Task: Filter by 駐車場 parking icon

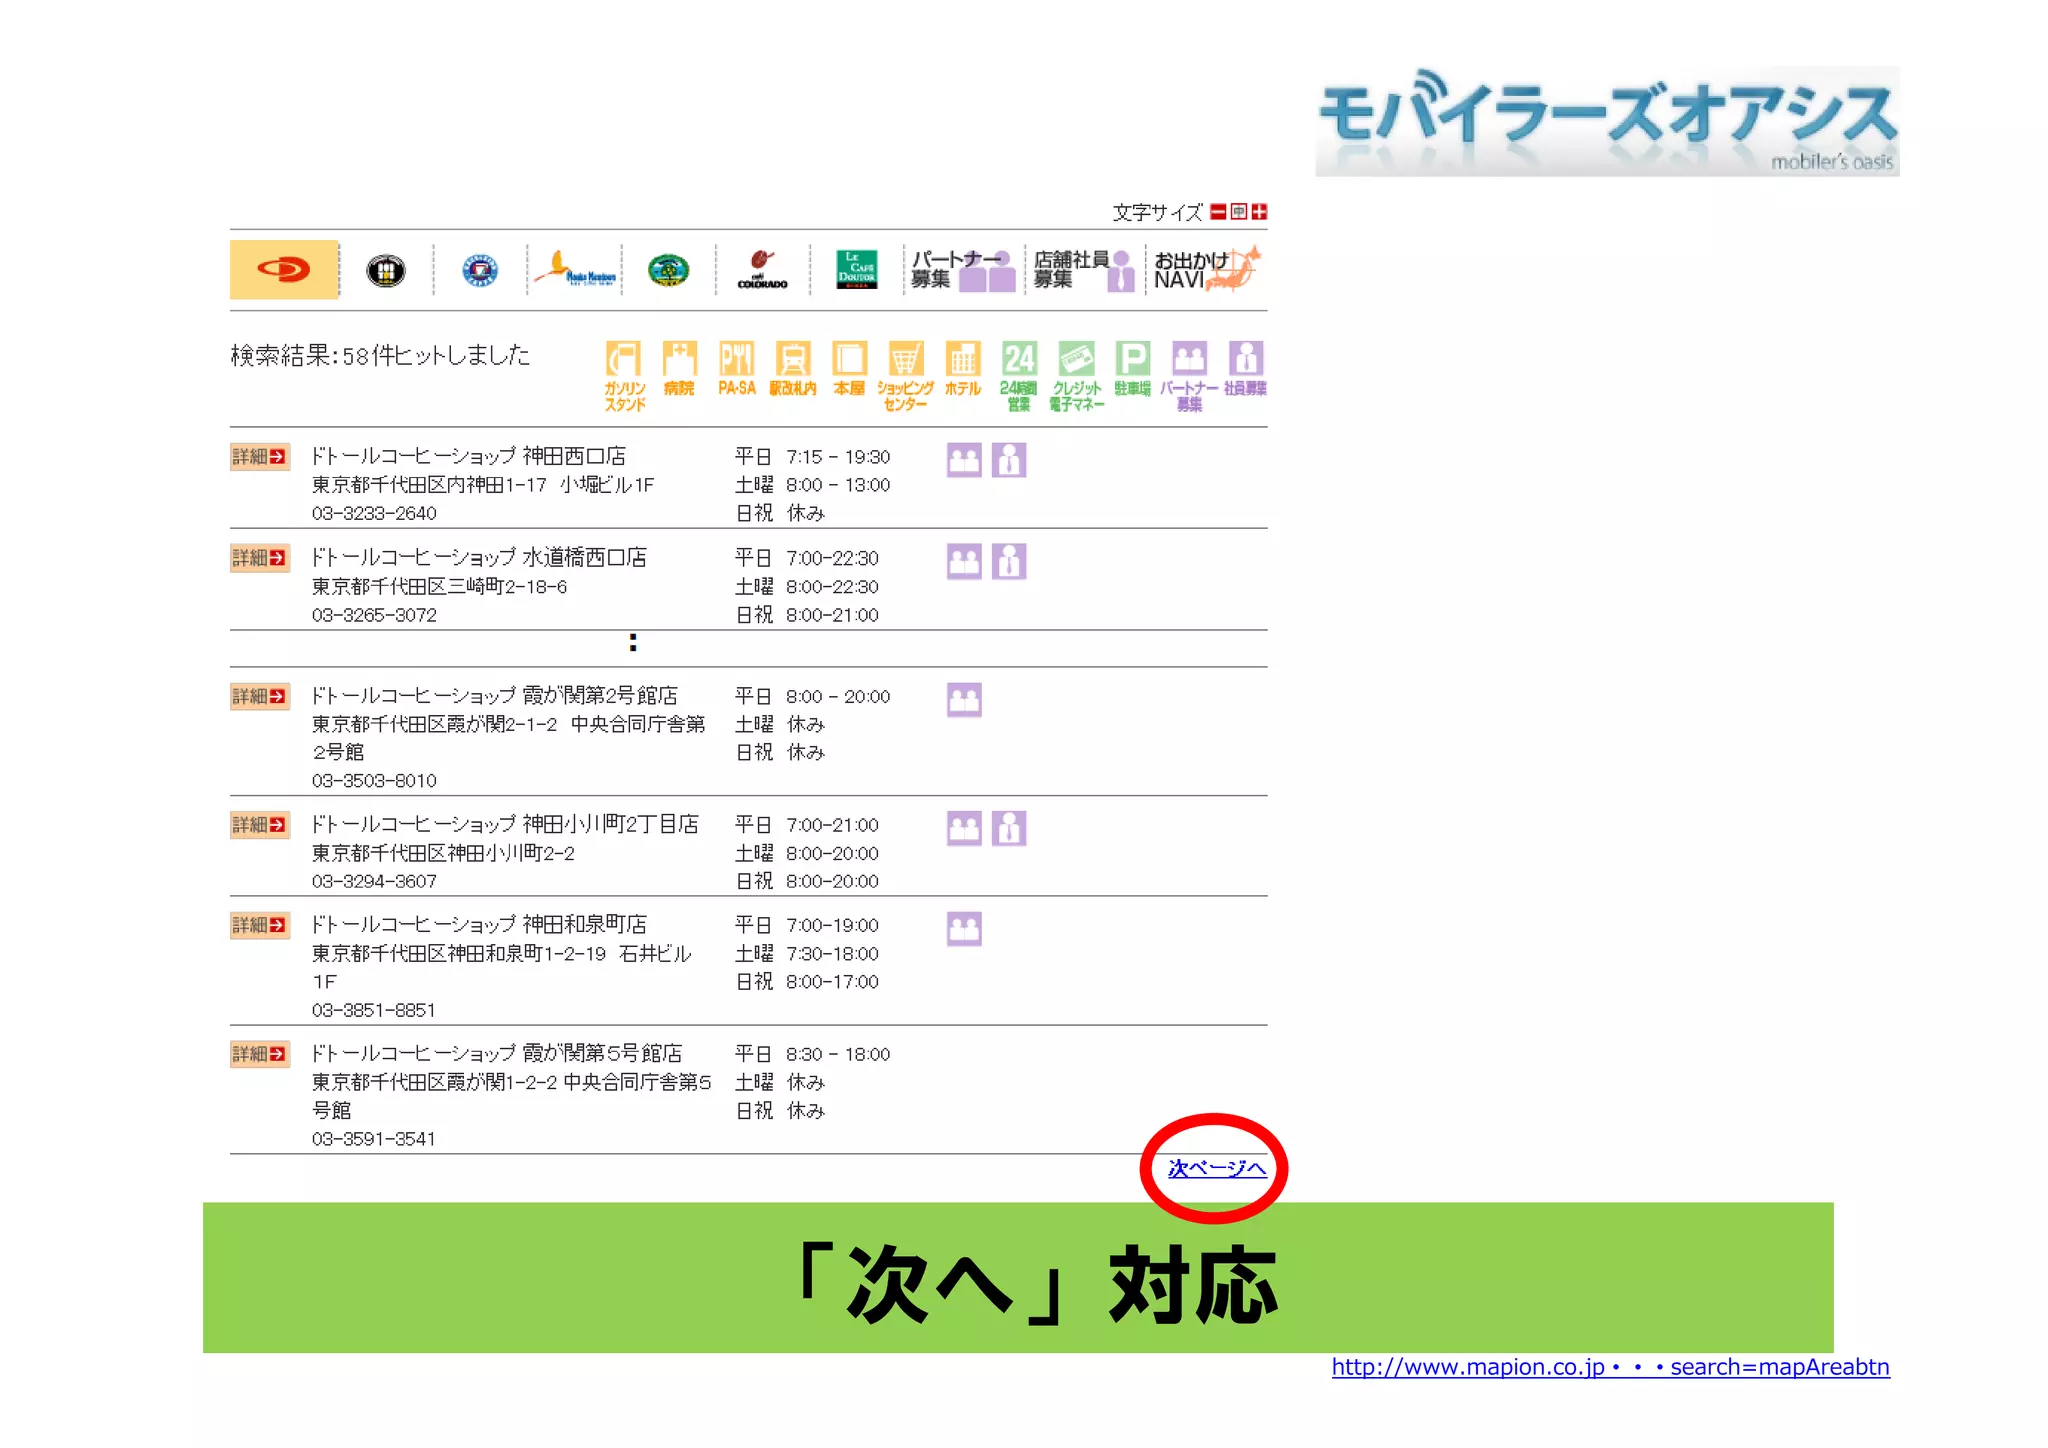Action: tap(1132, 368)
